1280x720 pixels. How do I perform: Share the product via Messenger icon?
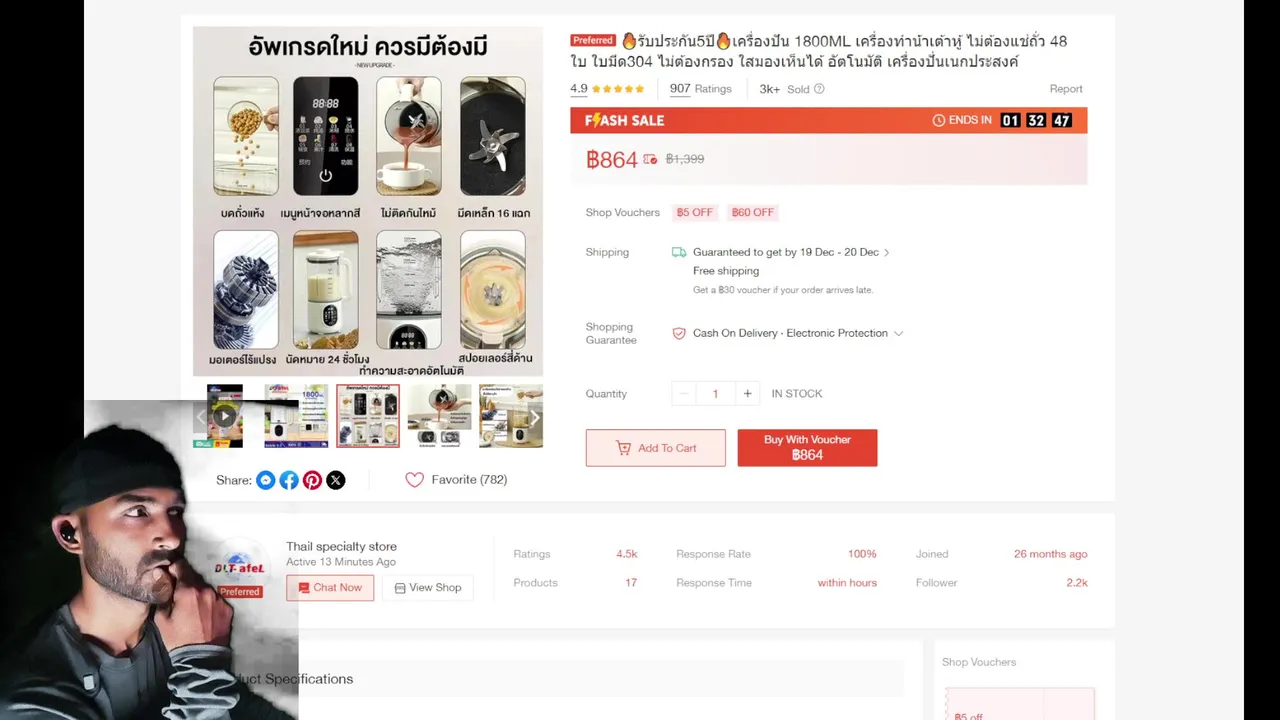265,480
